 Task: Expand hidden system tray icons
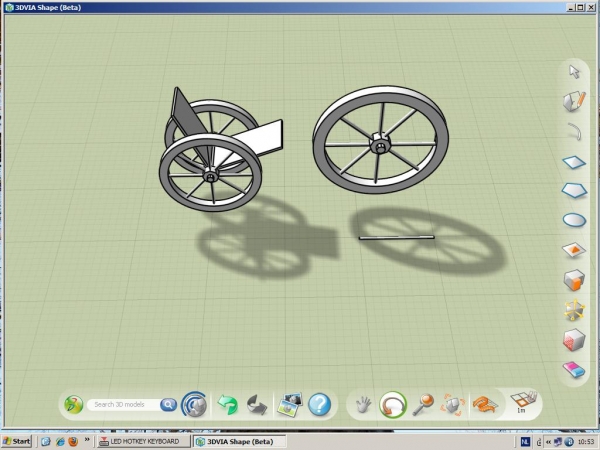point(549,442)
